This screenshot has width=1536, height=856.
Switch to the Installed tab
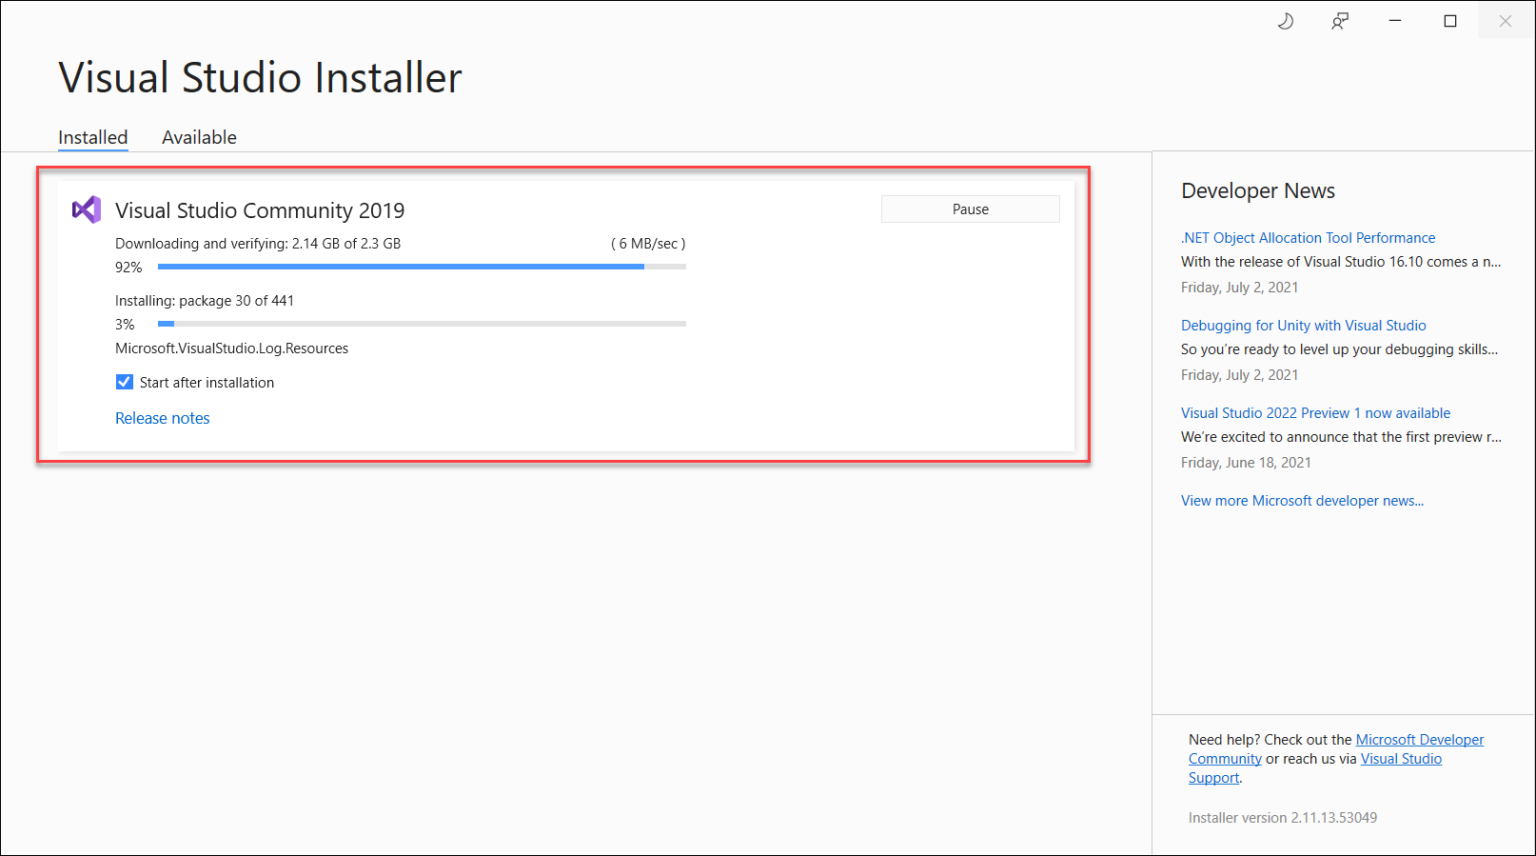coord(93,137)
